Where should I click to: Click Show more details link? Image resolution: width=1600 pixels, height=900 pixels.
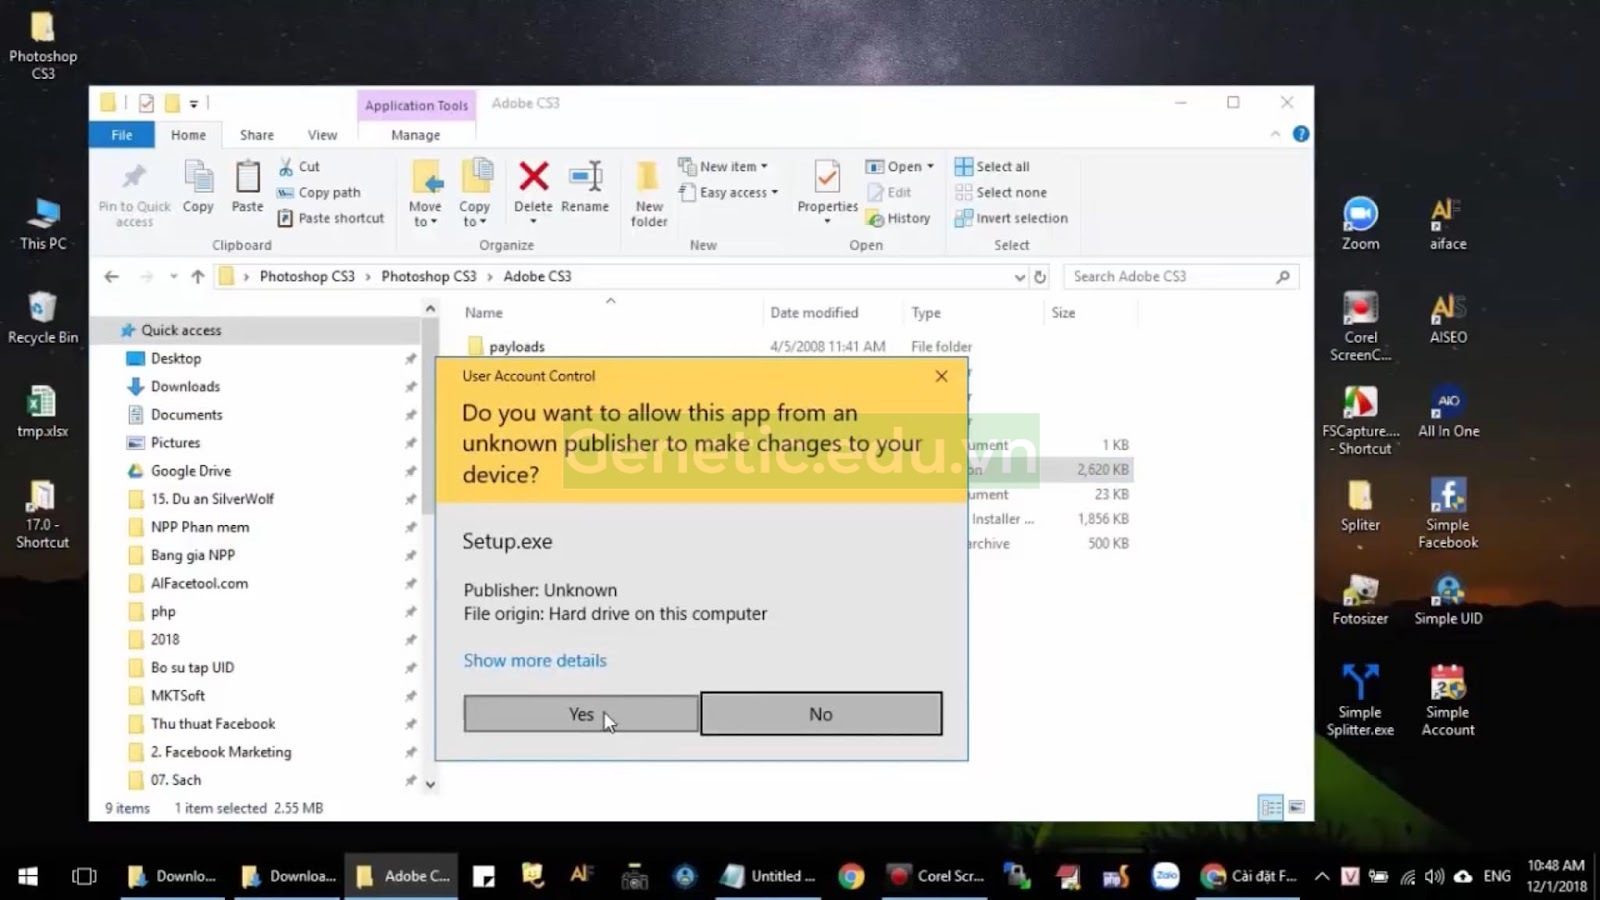[535, 660]
